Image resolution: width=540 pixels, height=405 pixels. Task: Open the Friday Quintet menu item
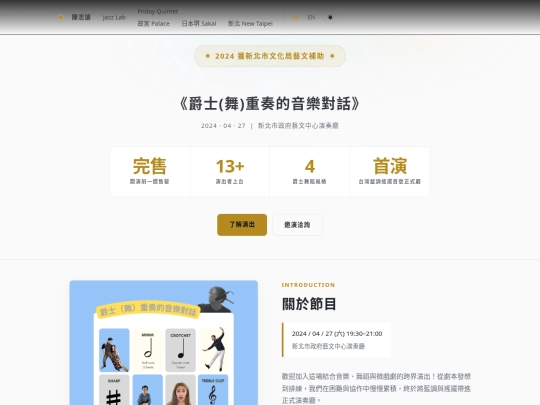pos(158,11)
